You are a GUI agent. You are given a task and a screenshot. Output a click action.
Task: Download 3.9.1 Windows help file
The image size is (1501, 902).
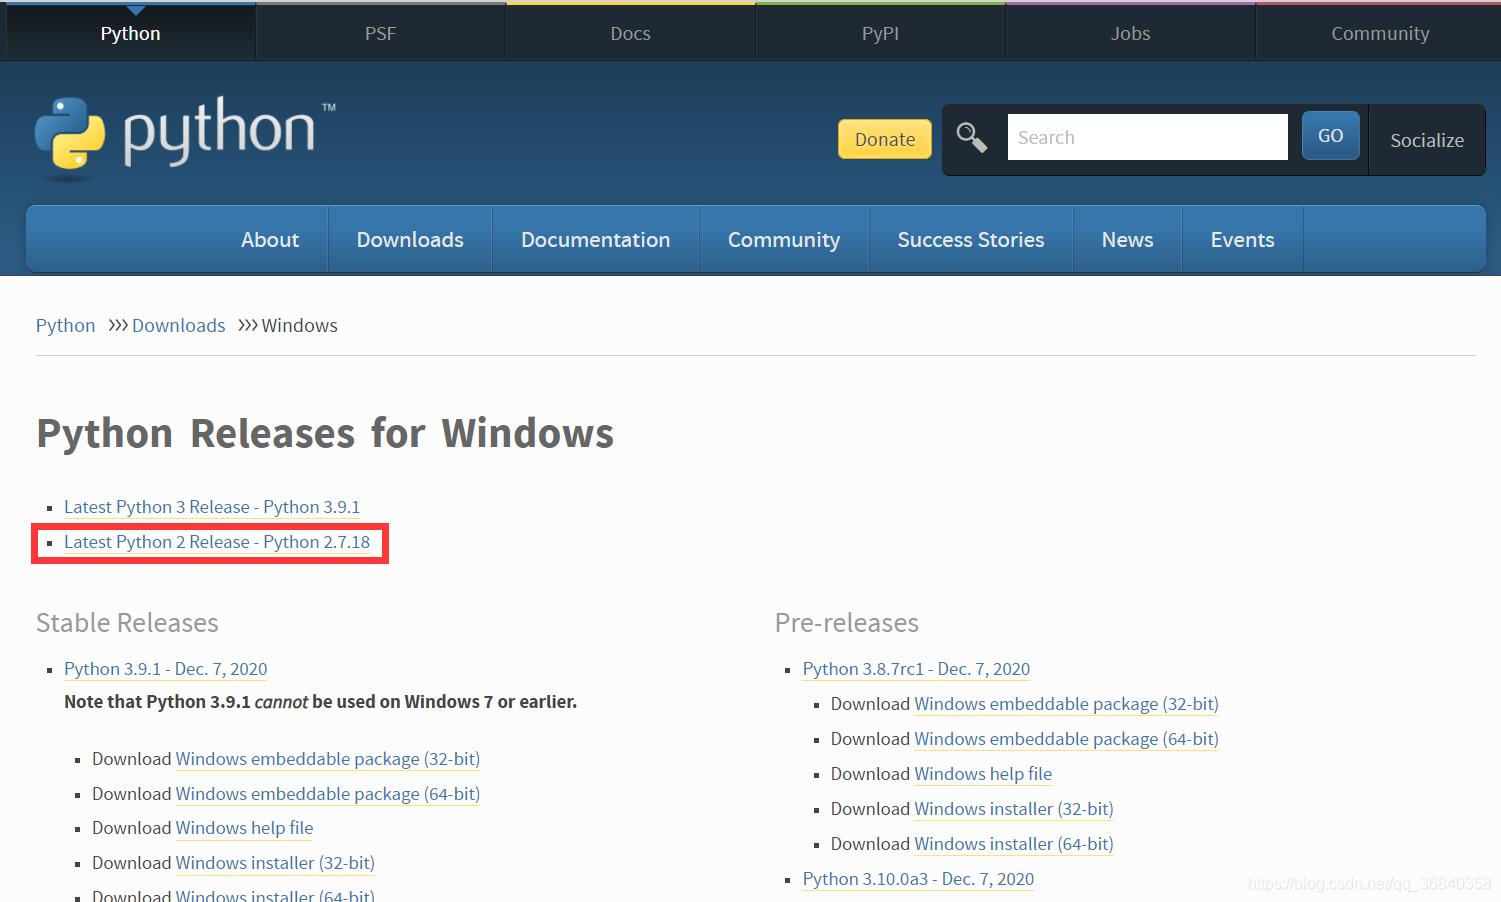coord(245,828)
